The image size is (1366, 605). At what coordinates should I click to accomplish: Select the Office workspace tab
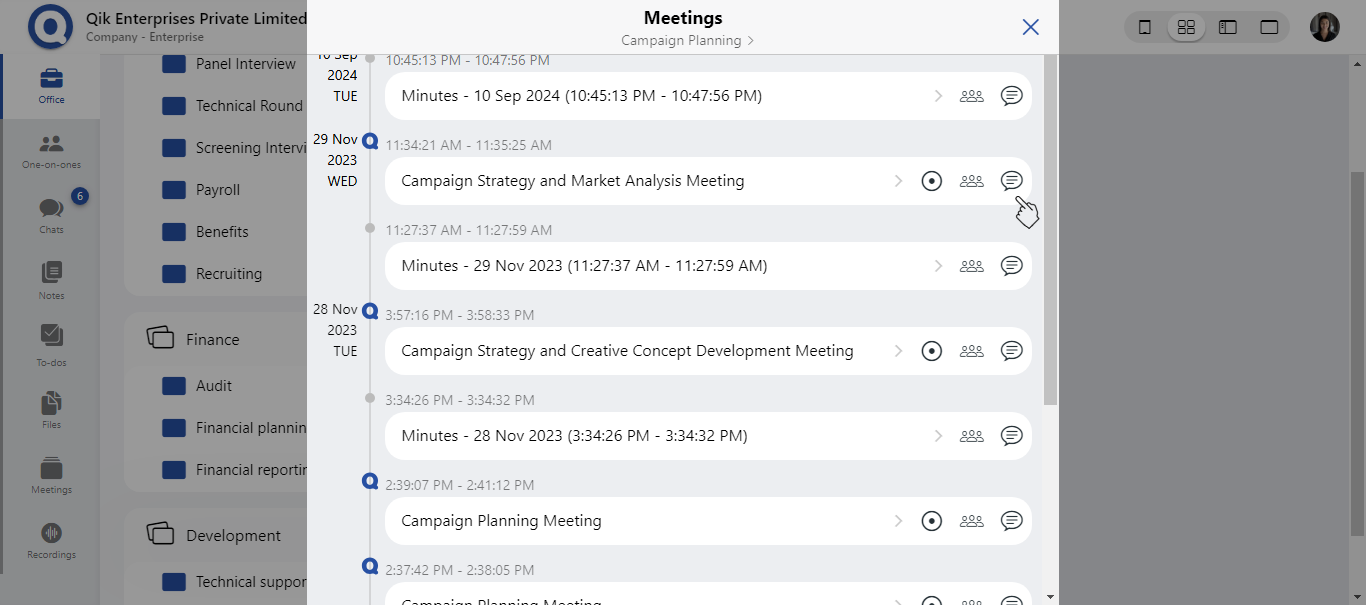50,85
